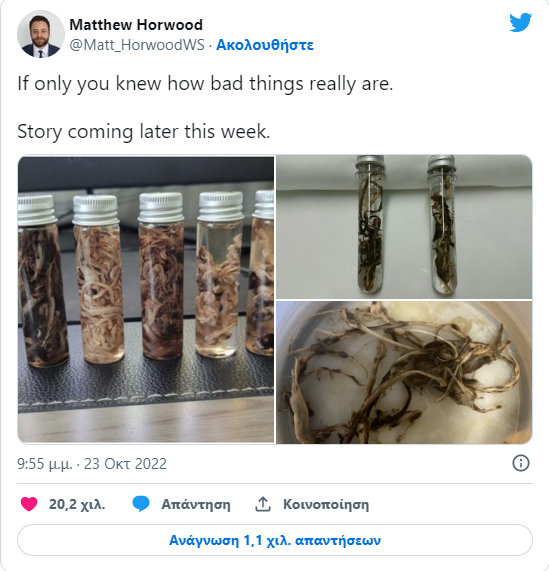Open the tweet info circle icon
549x571 pixels.
[521, 463]
